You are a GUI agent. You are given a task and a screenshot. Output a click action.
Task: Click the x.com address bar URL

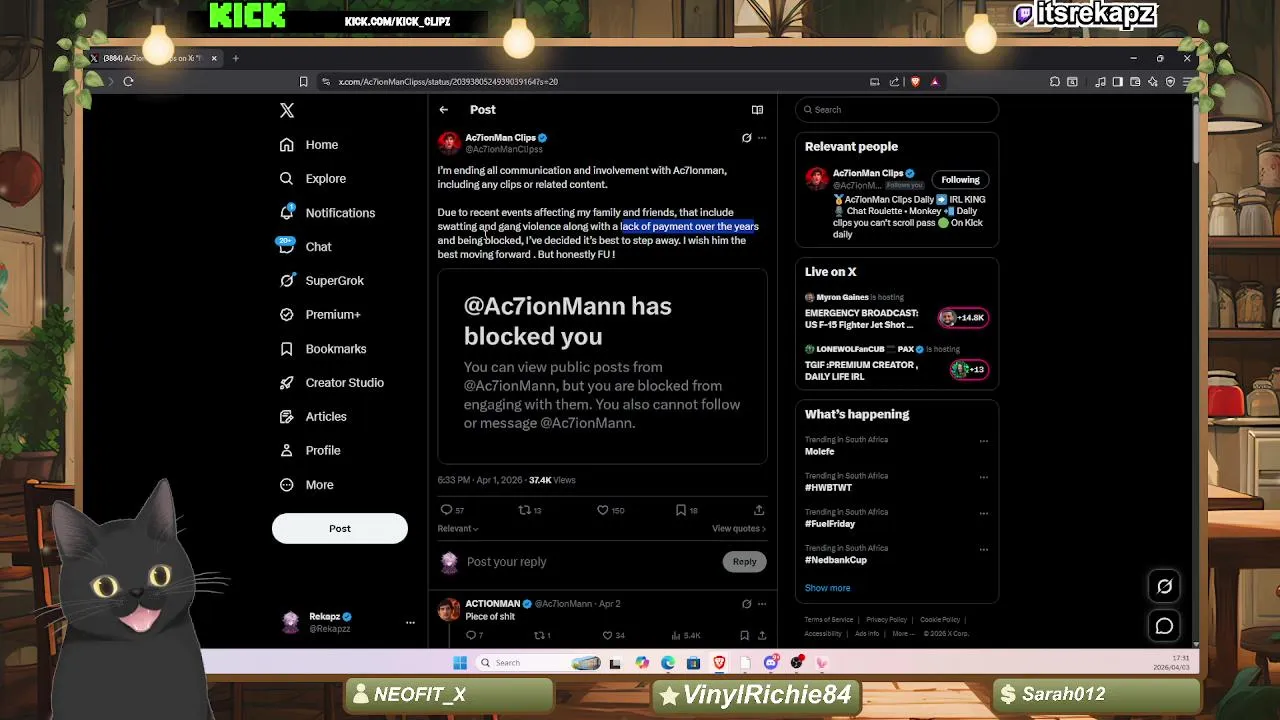(x=448, y=82)
